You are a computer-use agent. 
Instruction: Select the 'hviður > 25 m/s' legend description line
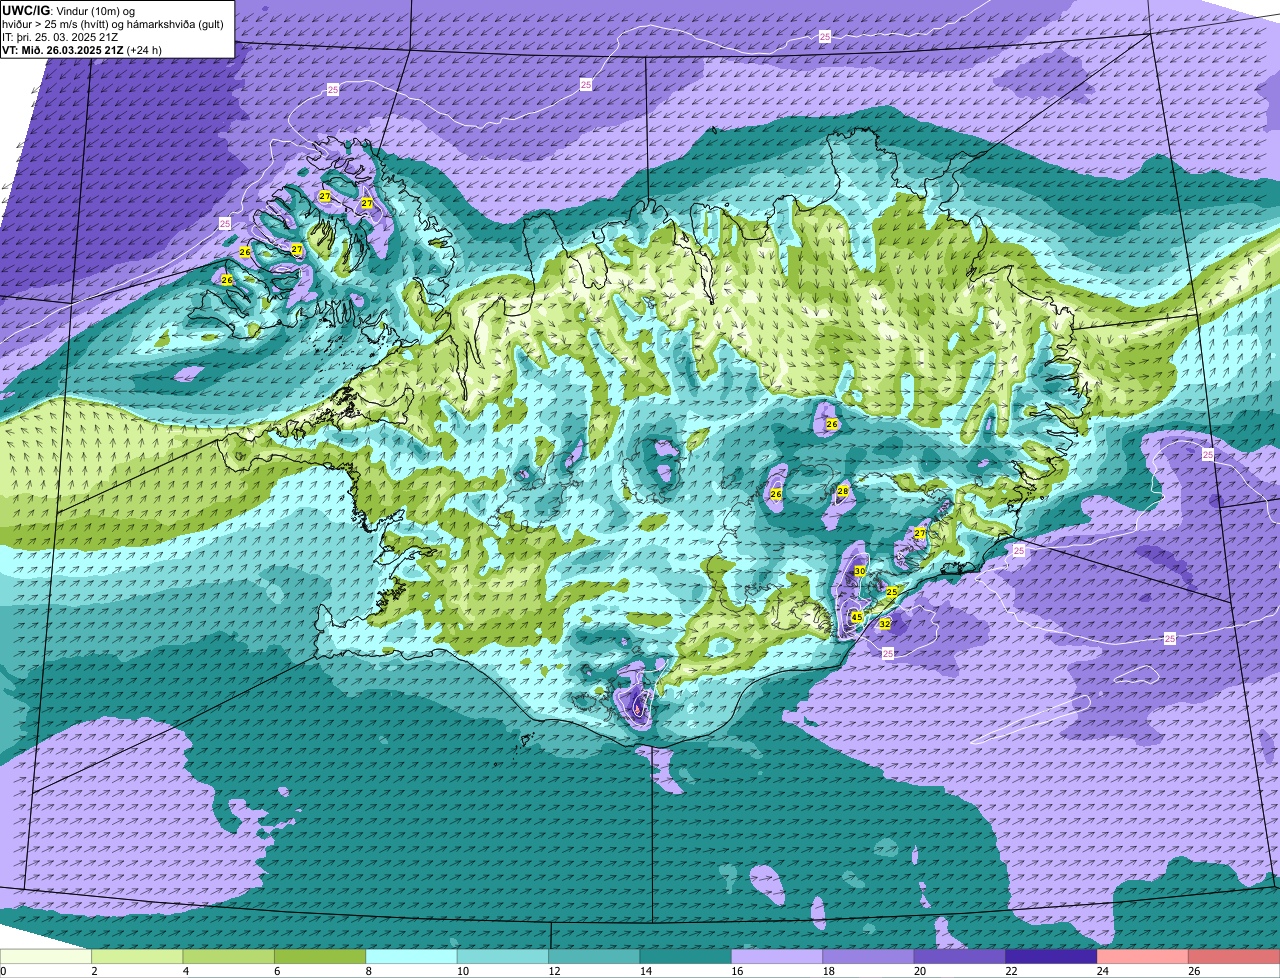point(113,23)
